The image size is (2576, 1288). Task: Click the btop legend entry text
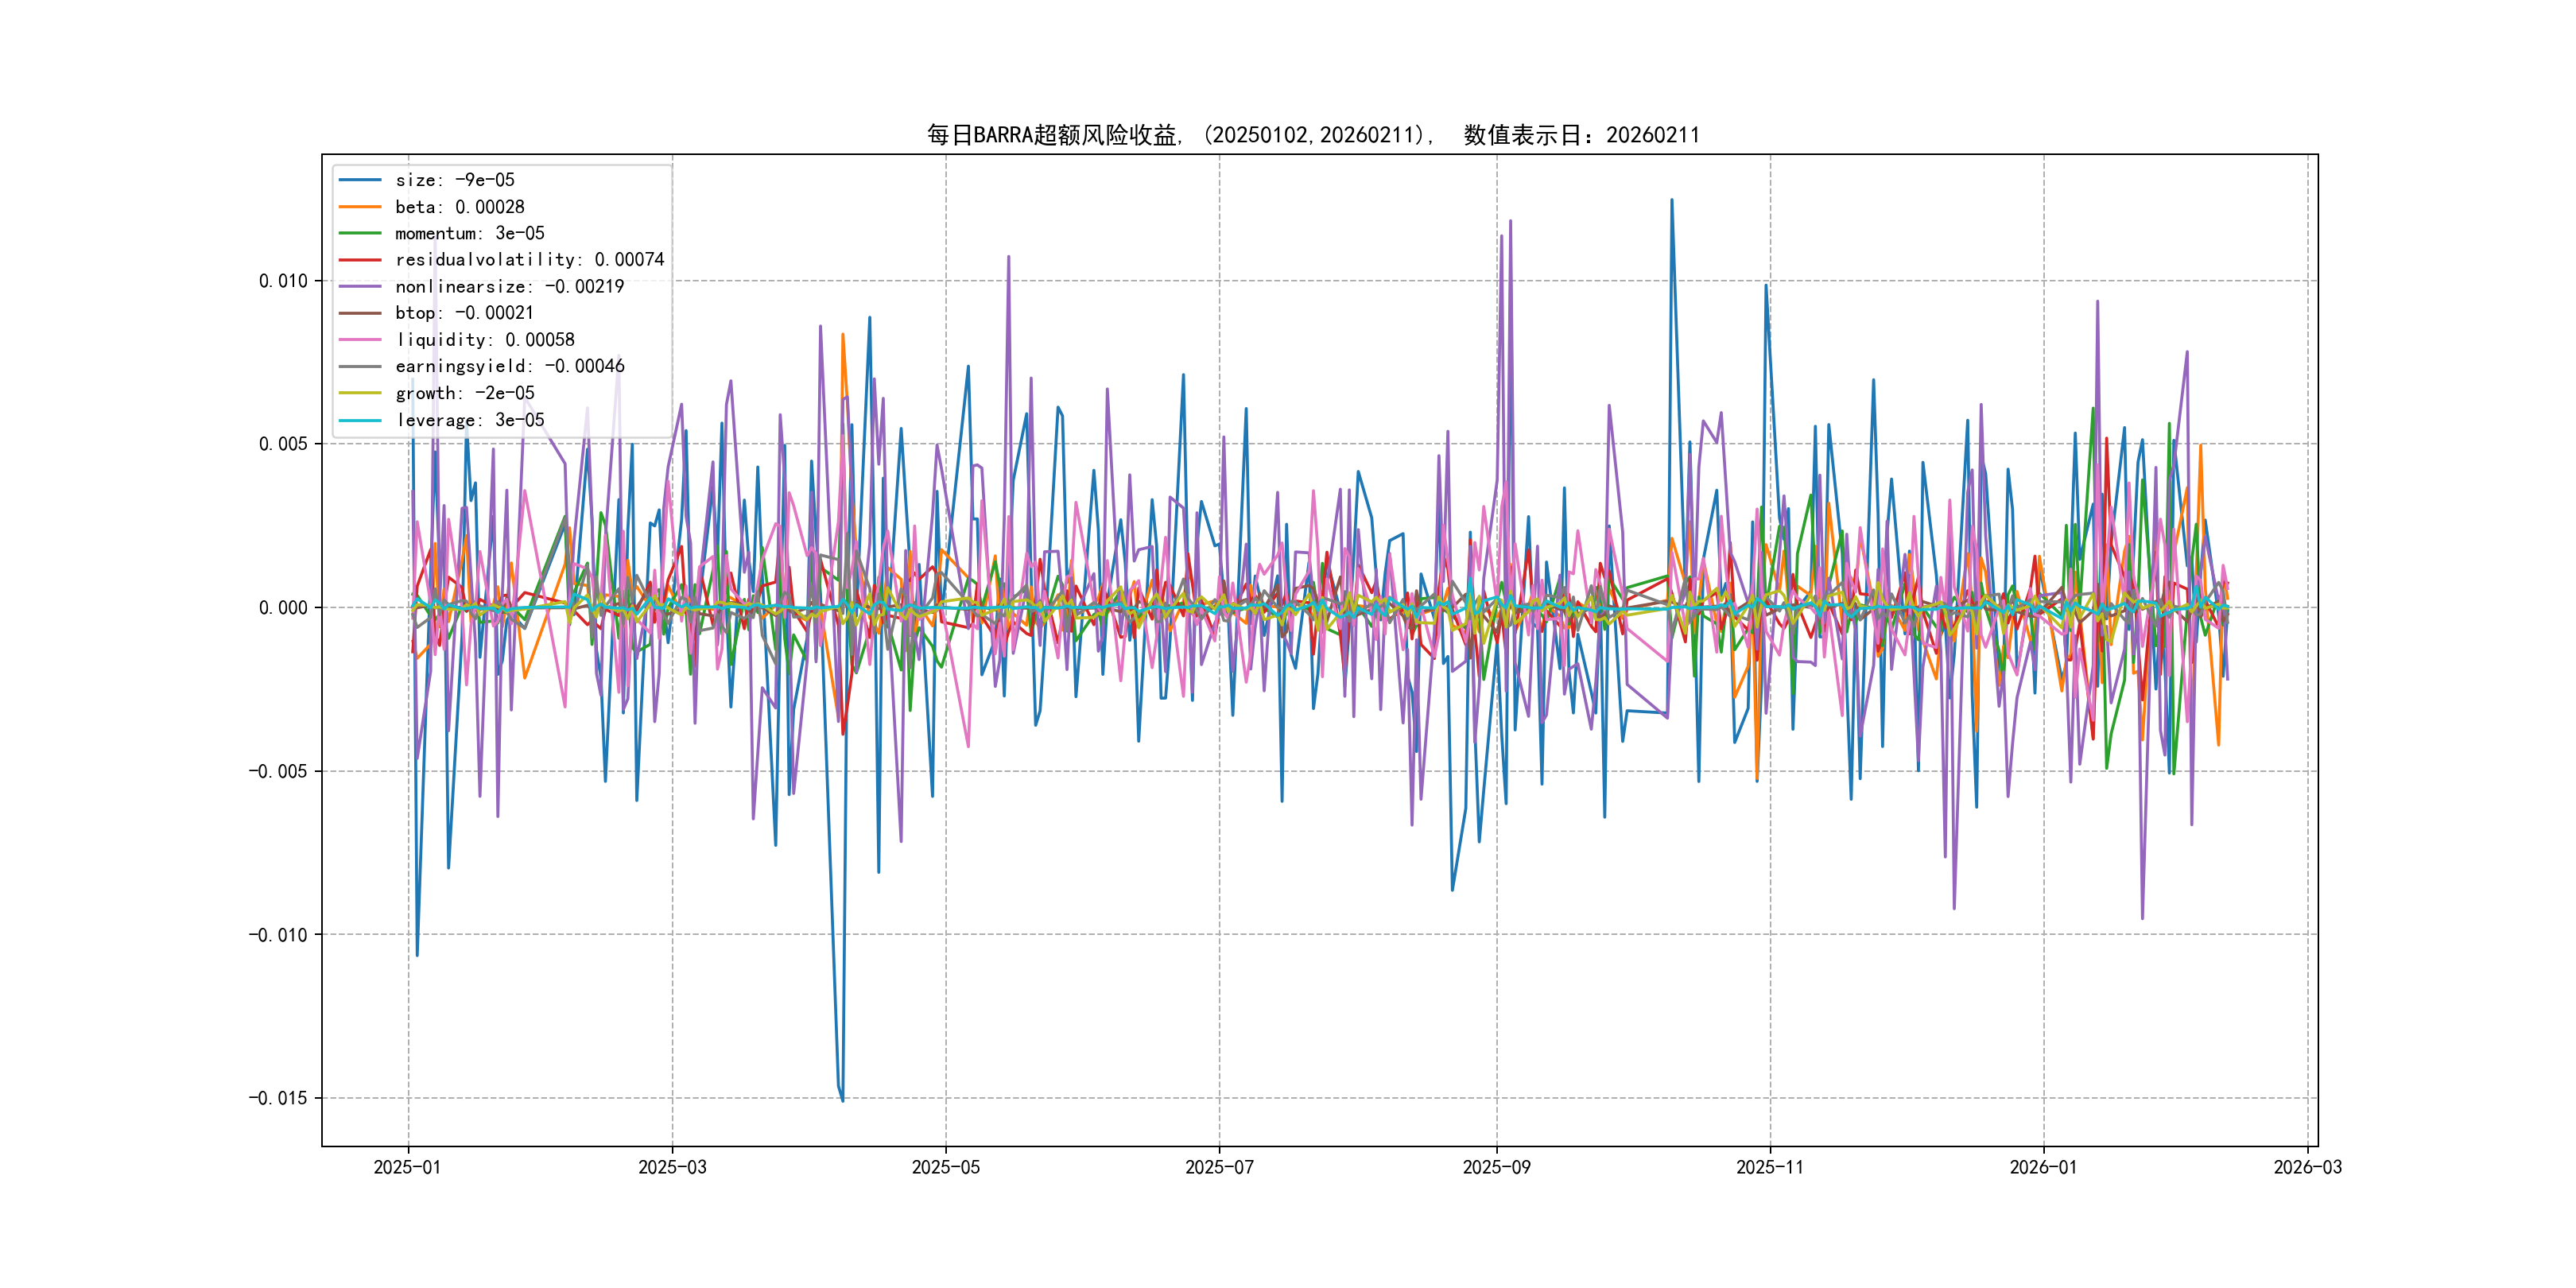[464, 313]
